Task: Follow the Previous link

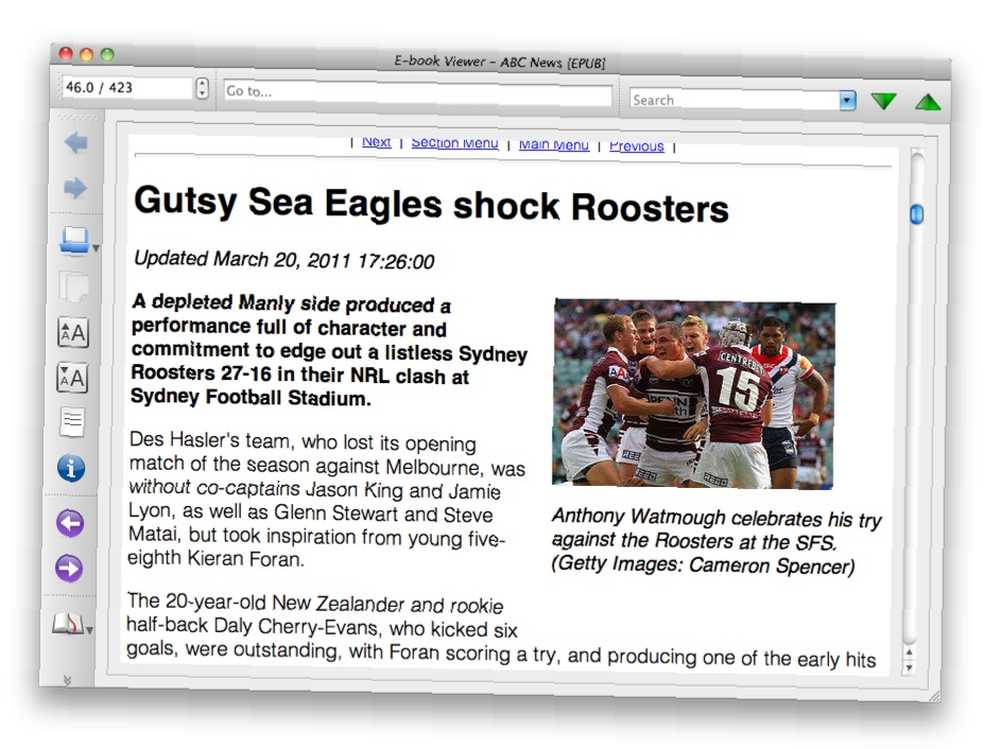Action: tap(636, 147)
